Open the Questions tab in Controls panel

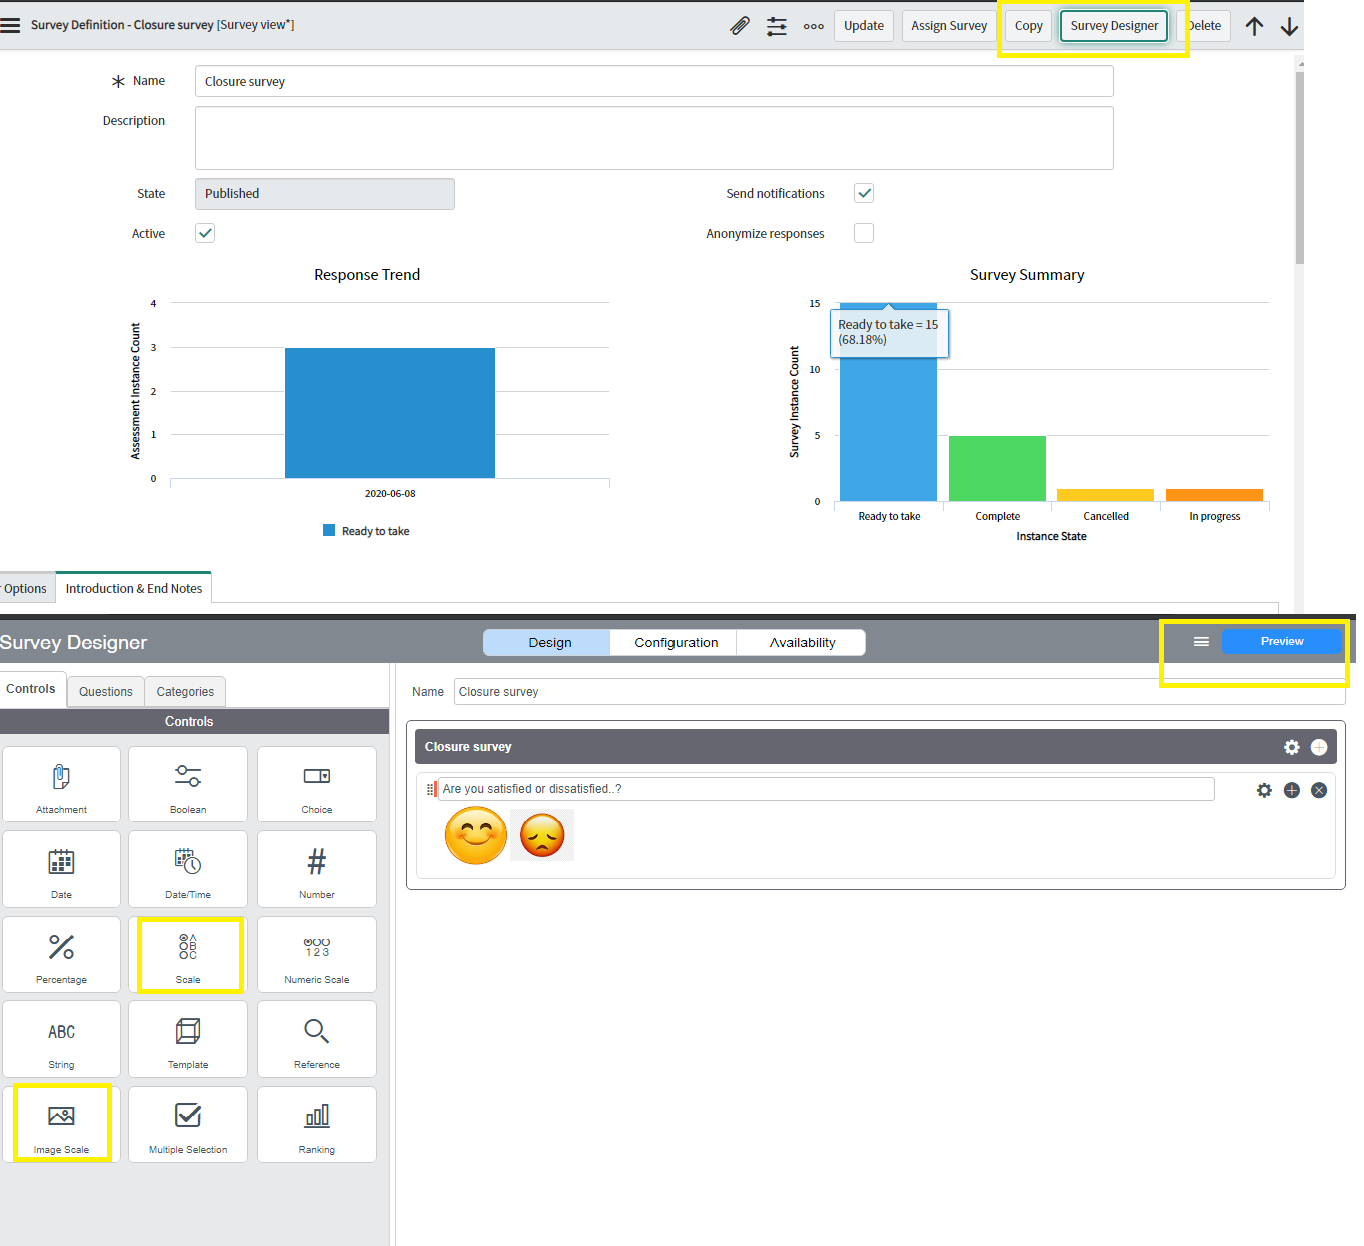(x=105, y=691)
